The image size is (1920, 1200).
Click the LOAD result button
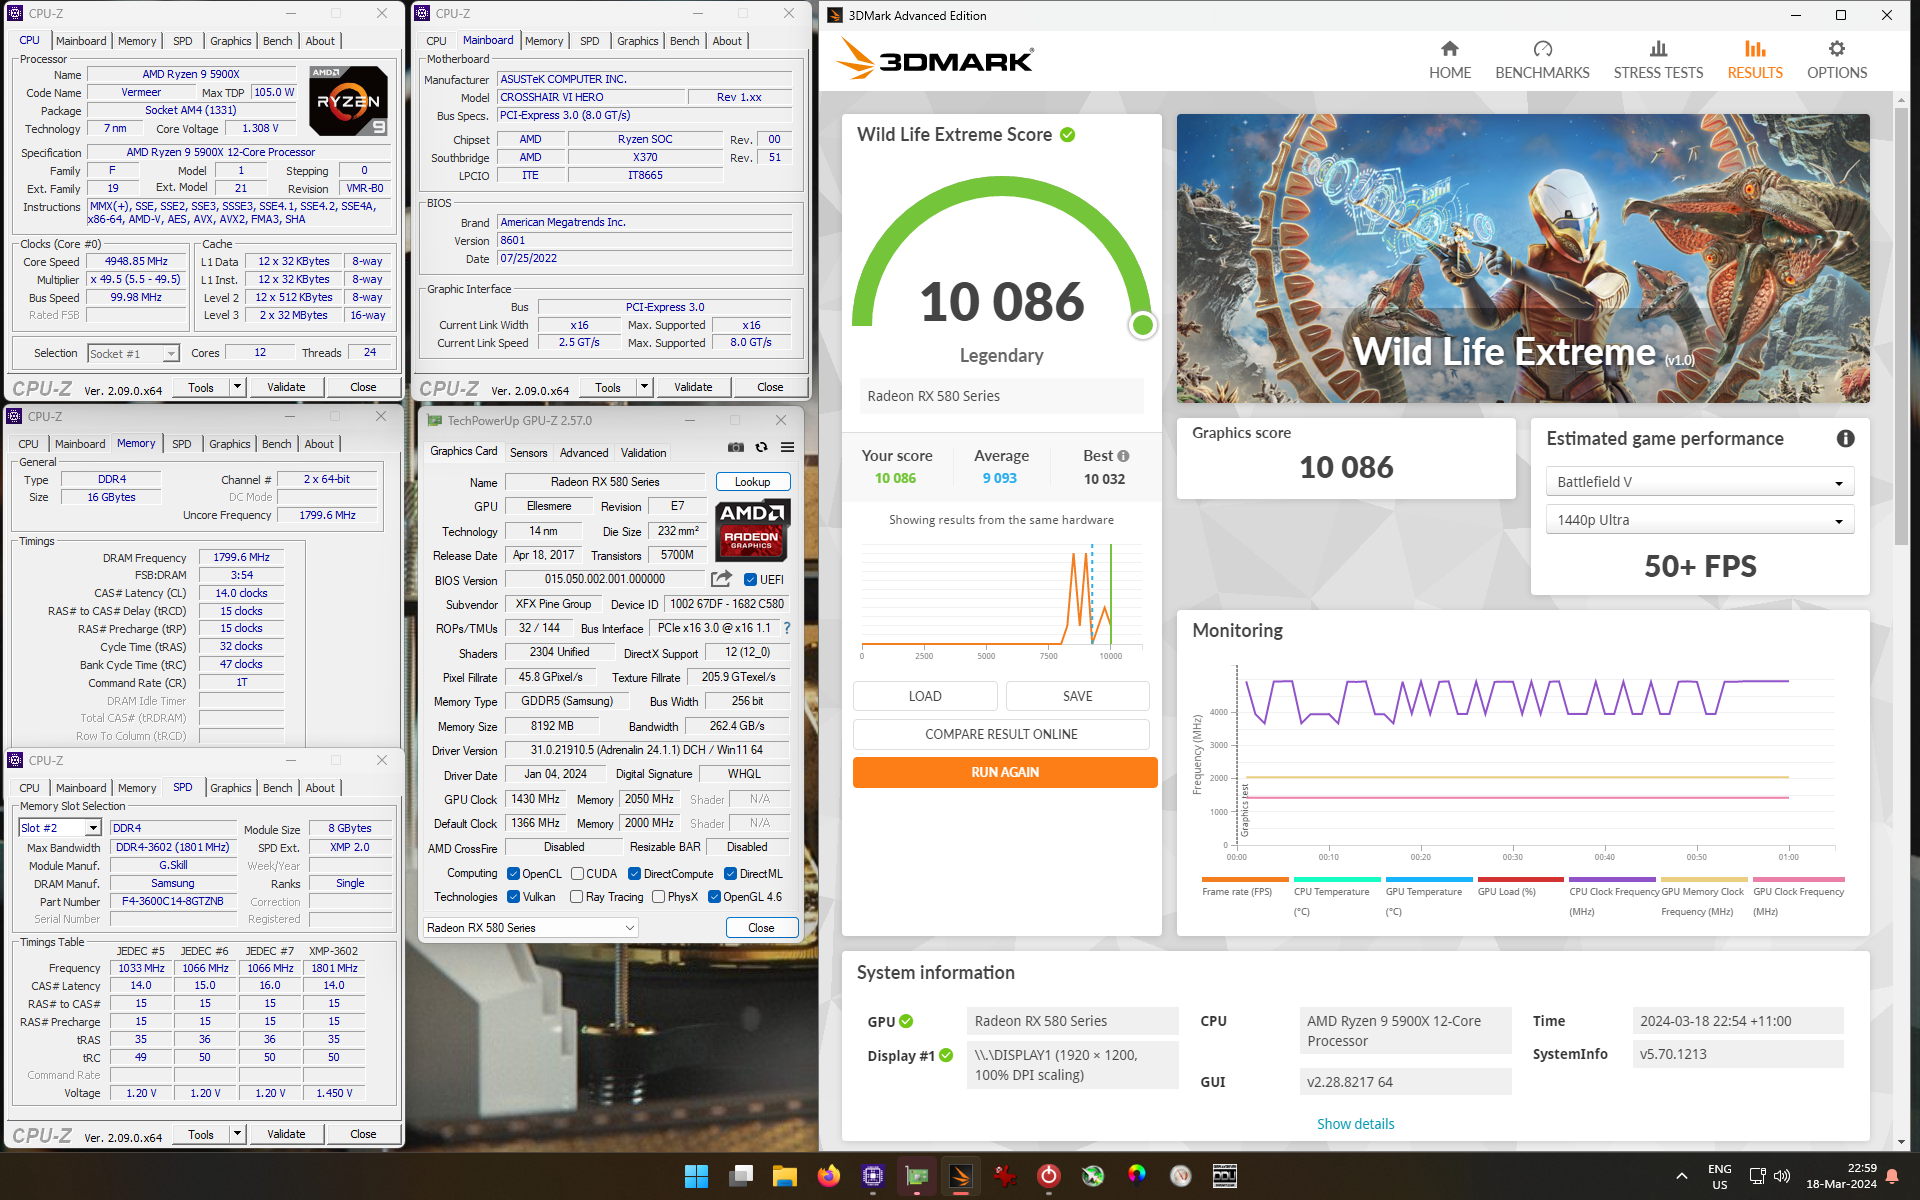point(925,696)
